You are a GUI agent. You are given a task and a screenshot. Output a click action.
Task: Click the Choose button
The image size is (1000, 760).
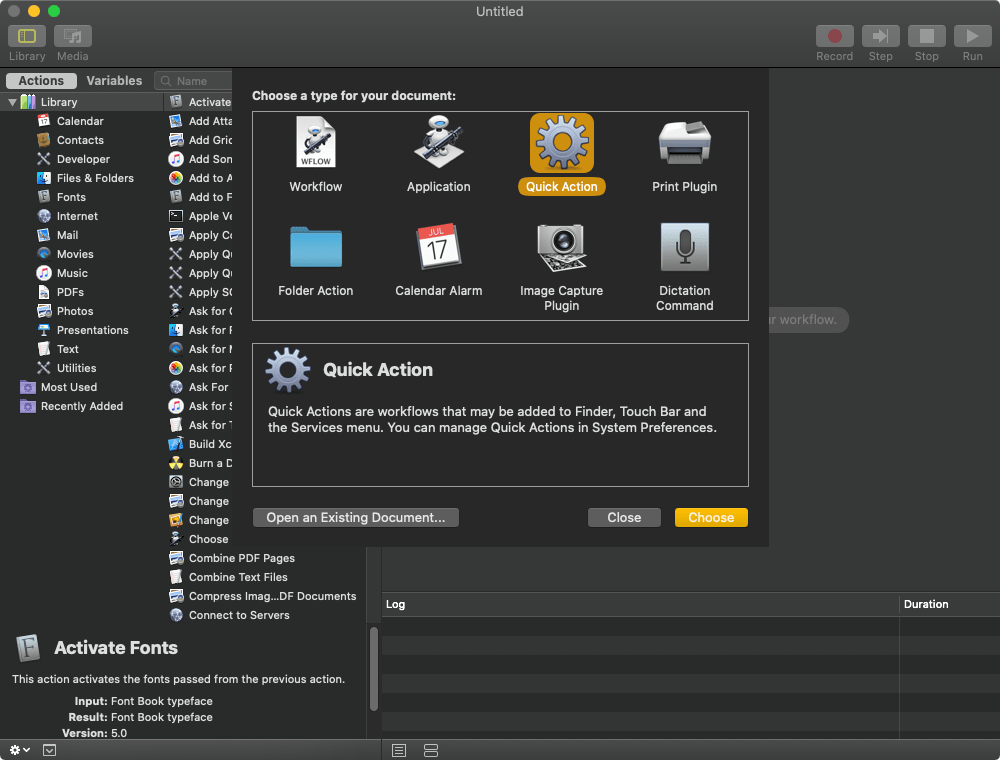point(711,517)
